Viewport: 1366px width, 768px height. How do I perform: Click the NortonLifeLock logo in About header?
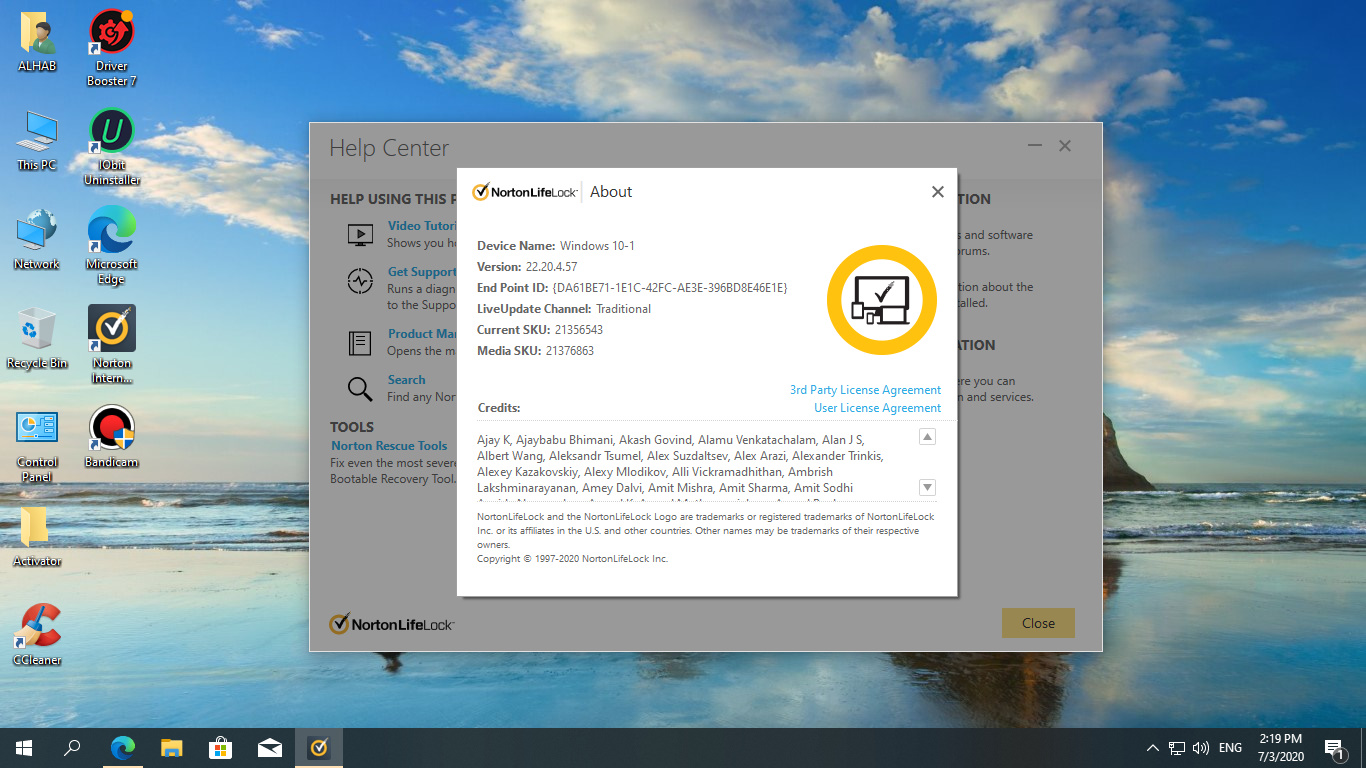pos(524,192)
